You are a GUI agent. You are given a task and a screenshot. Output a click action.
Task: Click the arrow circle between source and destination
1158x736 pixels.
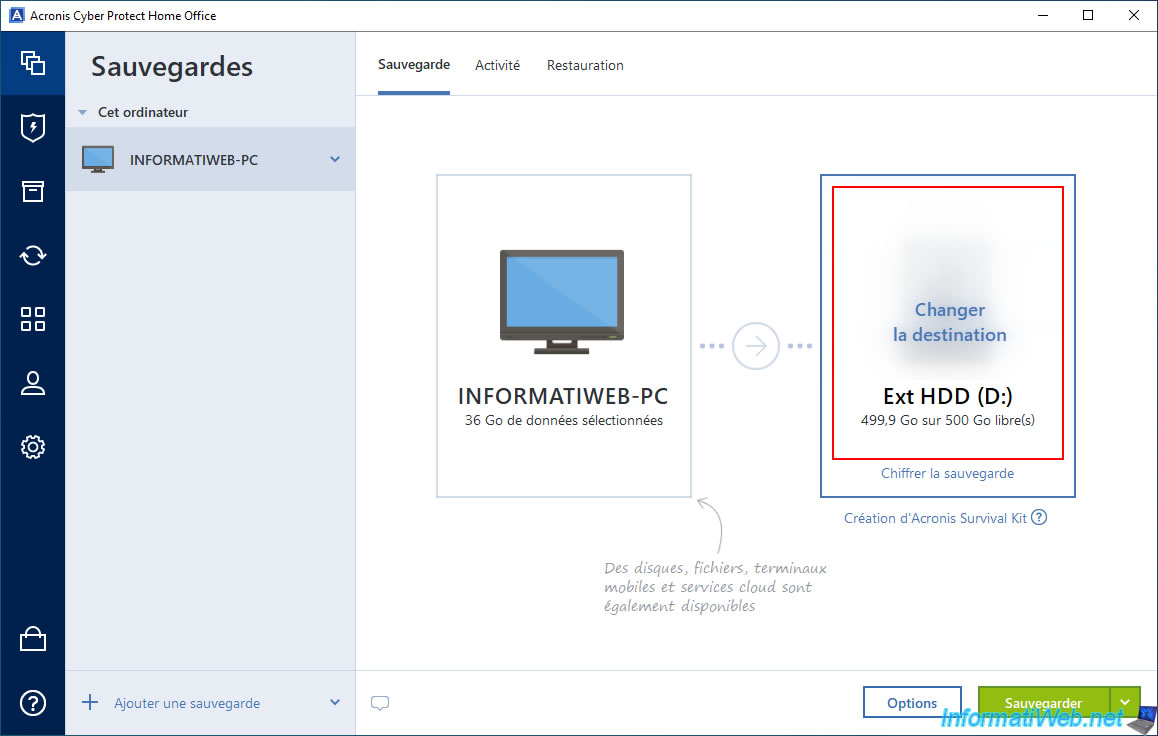756,345
